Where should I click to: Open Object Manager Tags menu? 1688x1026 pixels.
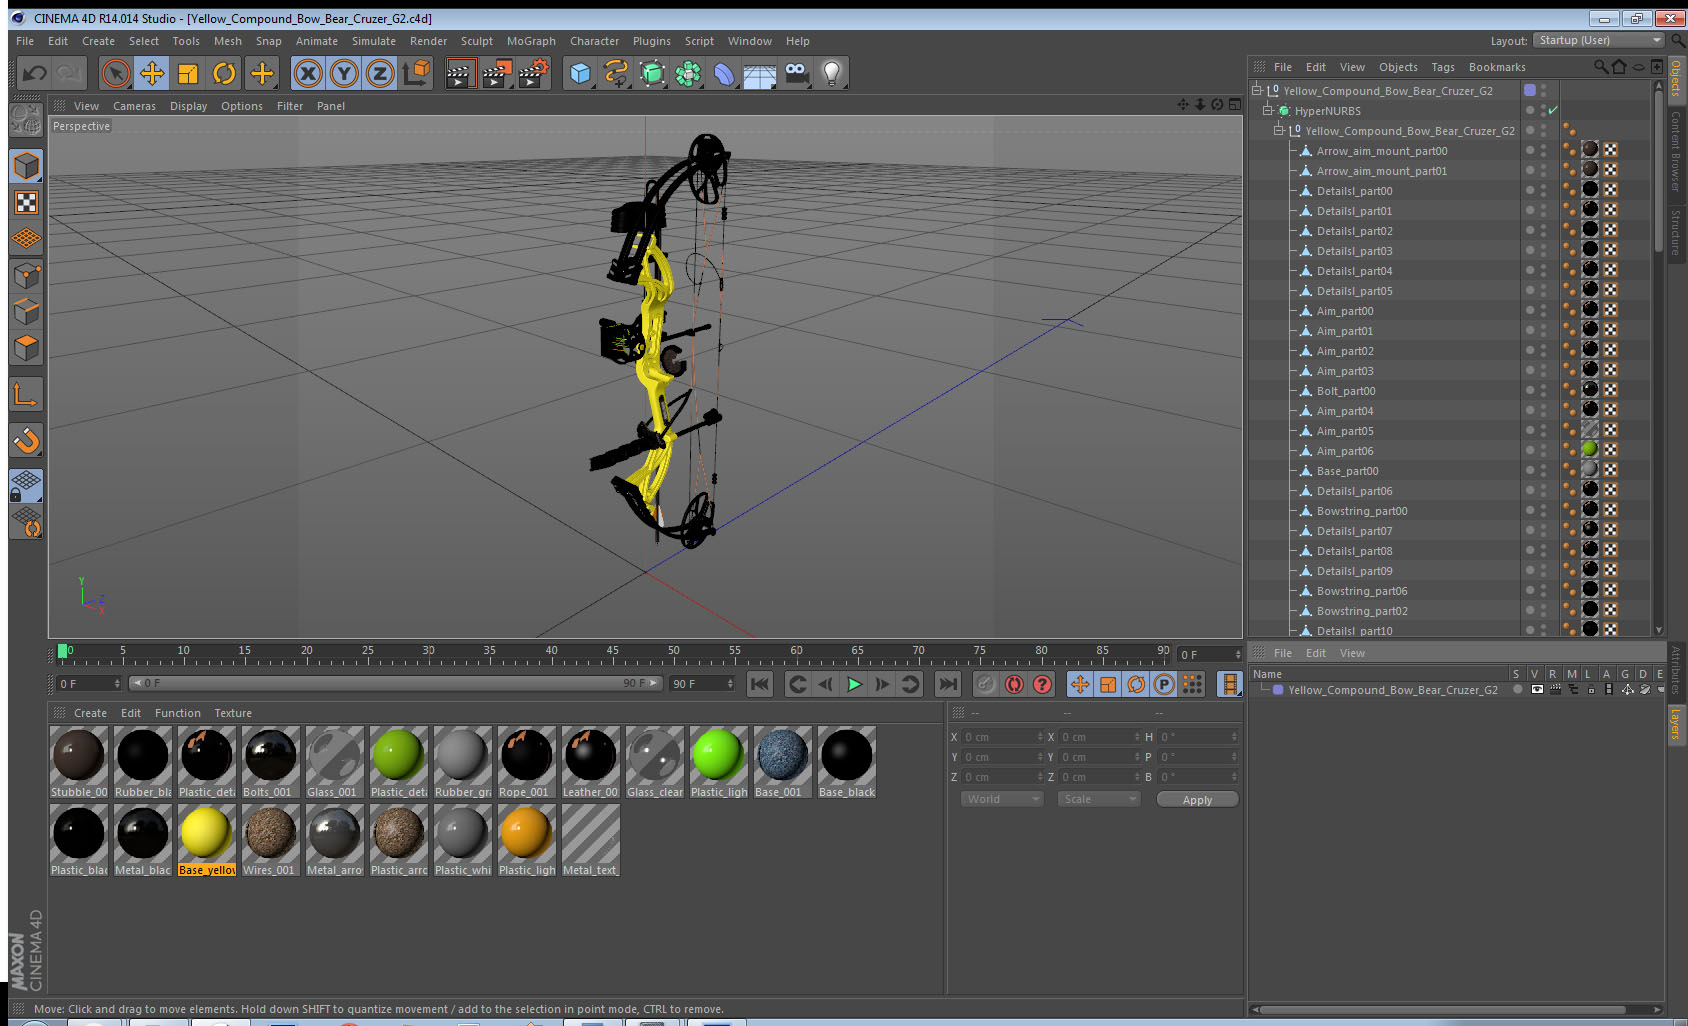1443,67
